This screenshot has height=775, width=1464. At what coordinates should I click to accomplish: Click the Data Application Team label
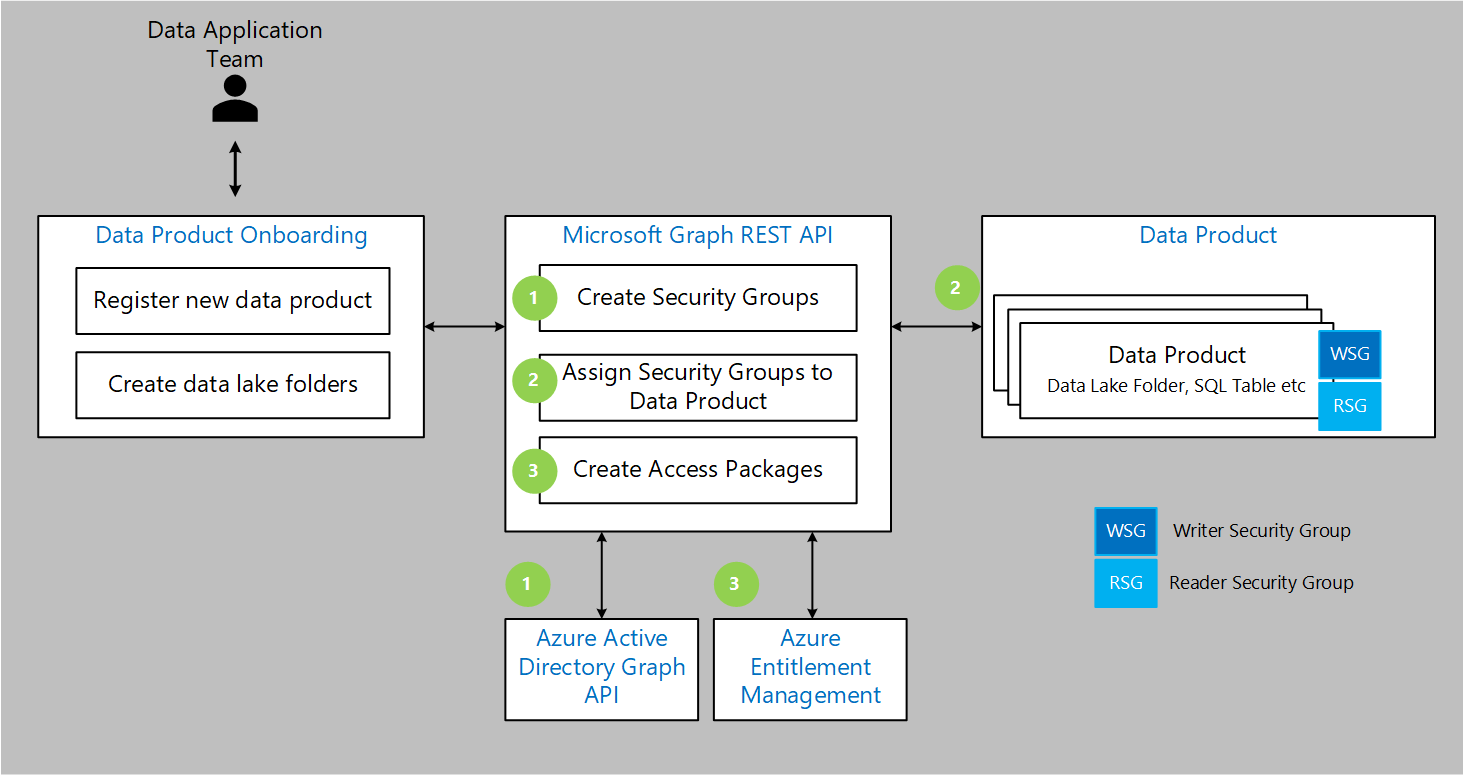(x=235, y=44)
